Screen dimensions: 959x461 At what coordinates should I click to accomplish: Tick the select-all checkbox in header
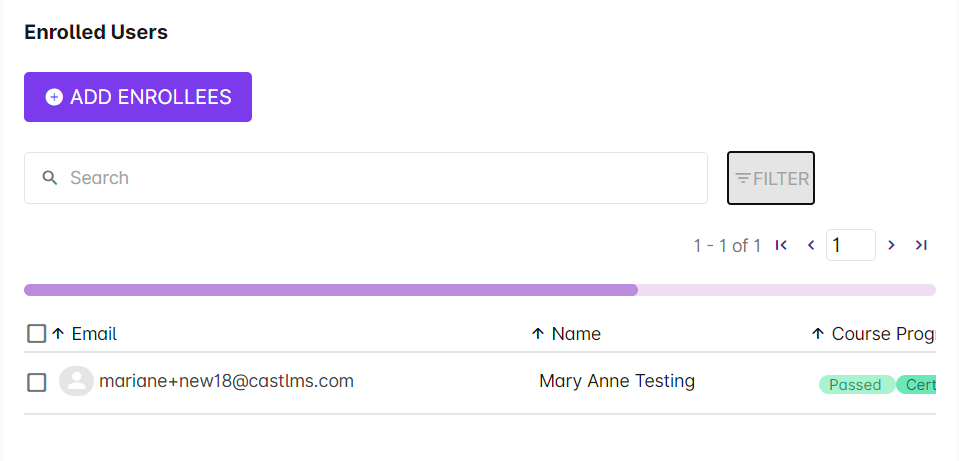click(37, 334)
